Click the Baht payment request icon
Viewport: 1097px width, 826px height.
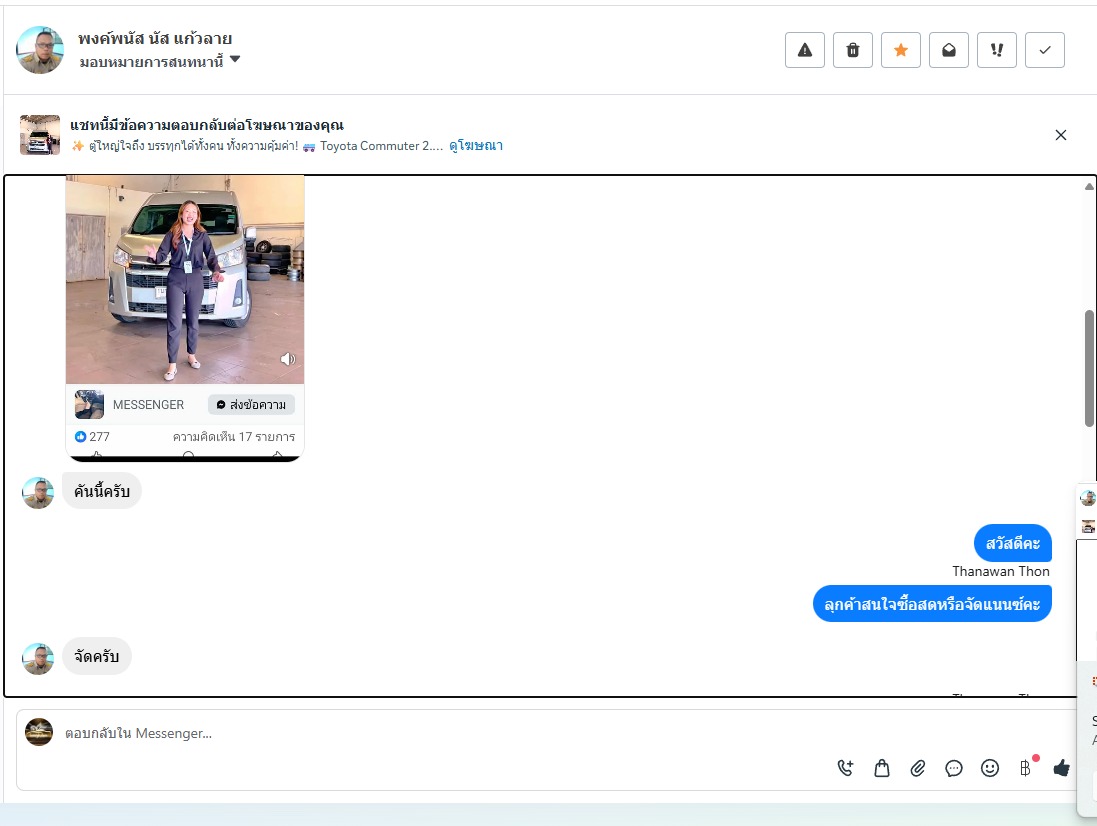(1026, 768)
